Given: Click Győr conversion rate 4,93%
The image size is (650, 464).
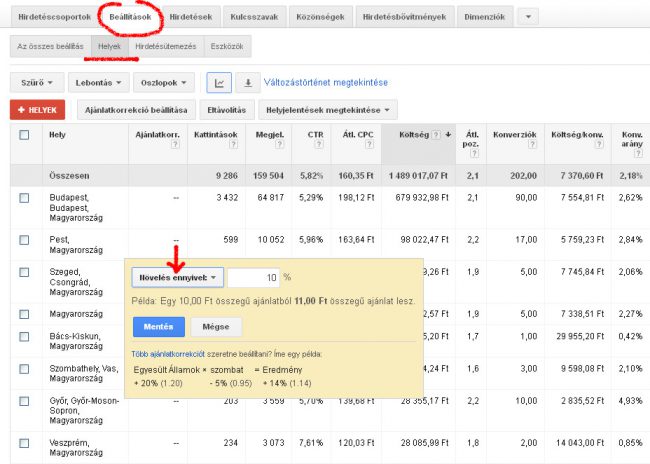Looking at the screenshot, I should (631, 401).
